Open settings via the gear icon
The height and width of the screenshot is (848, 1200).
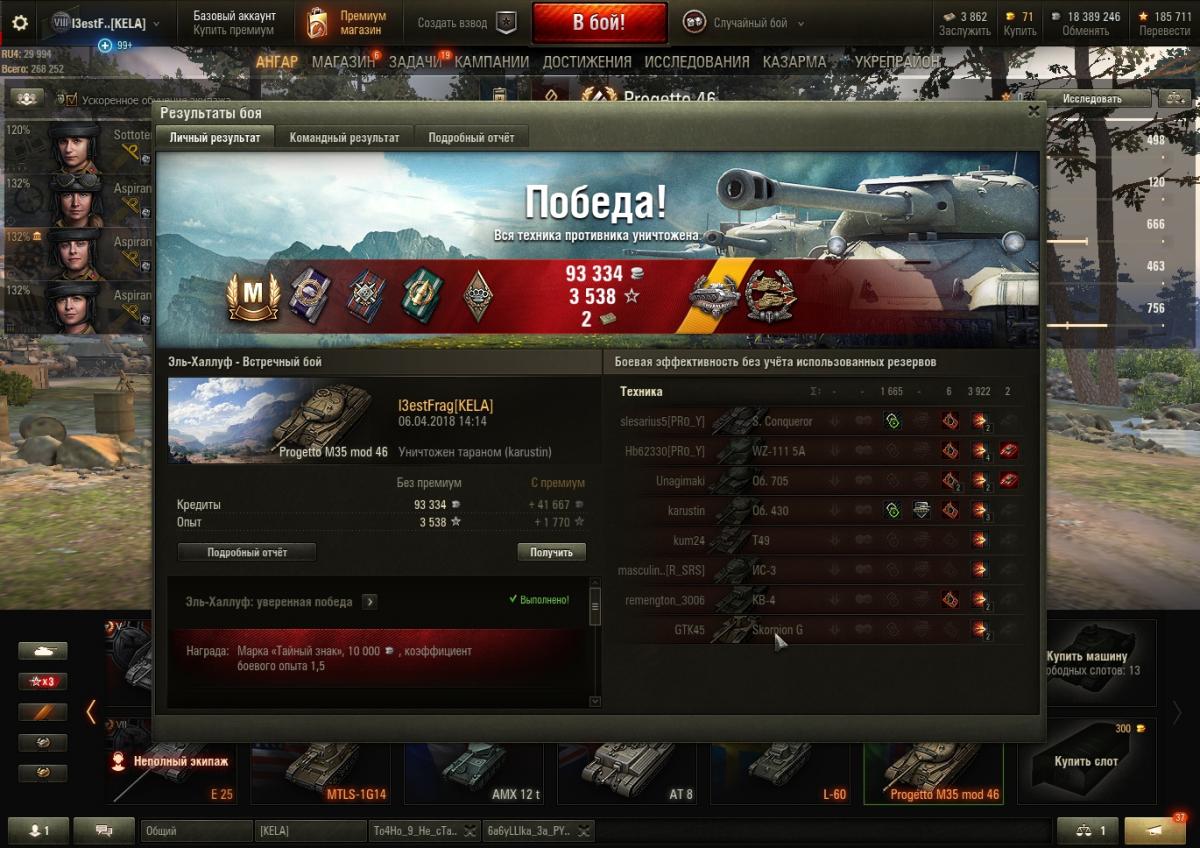(20, 23)
